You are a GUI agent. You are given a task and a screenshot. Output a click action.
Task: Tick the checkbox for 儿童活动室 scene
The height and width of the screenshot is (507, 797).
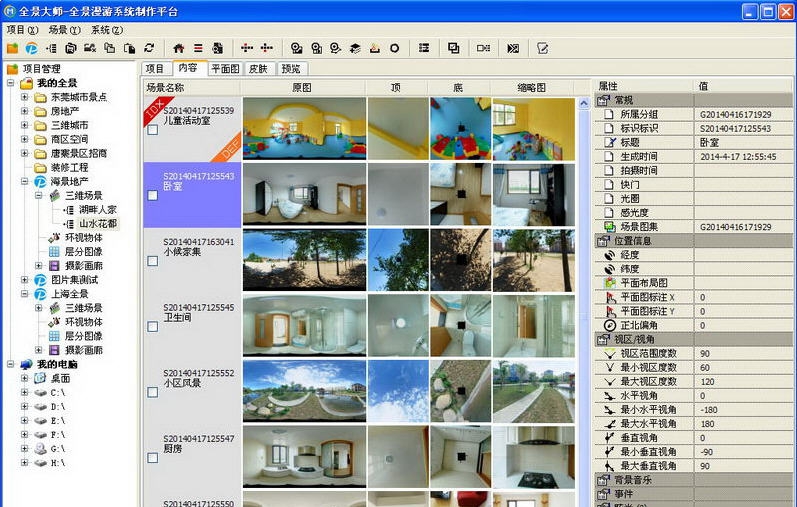(x=152, y=130)
